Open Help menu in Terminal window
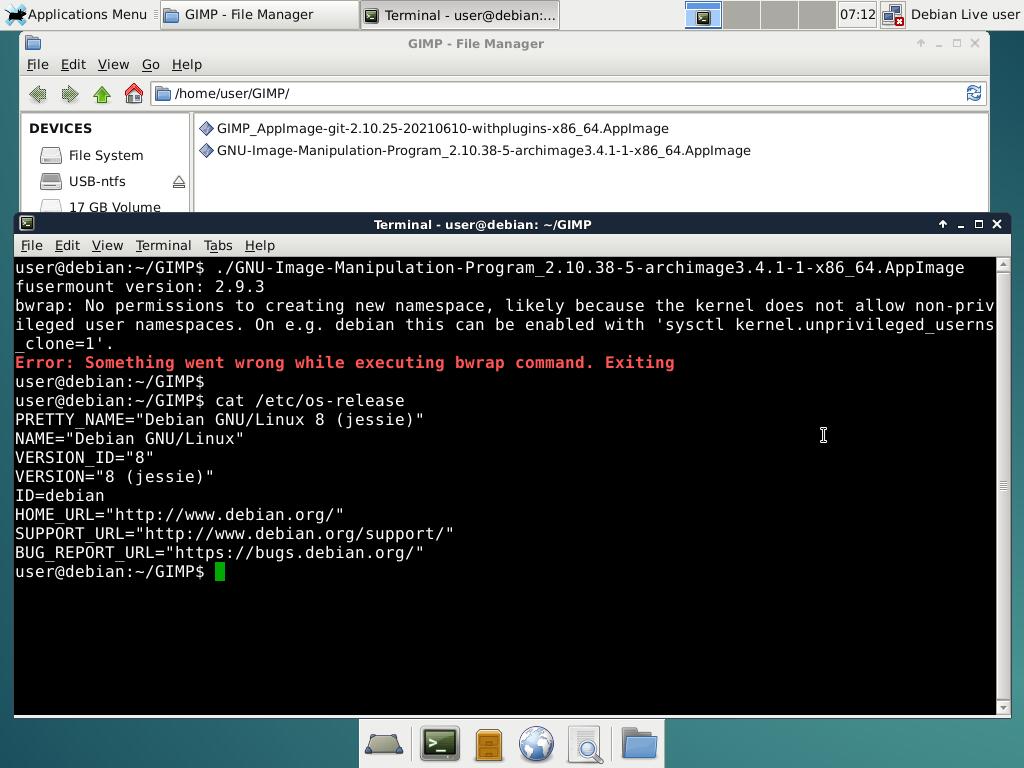Image resolution: width=1024 pixels, height=768 pixels. click(x=260, y=246)
